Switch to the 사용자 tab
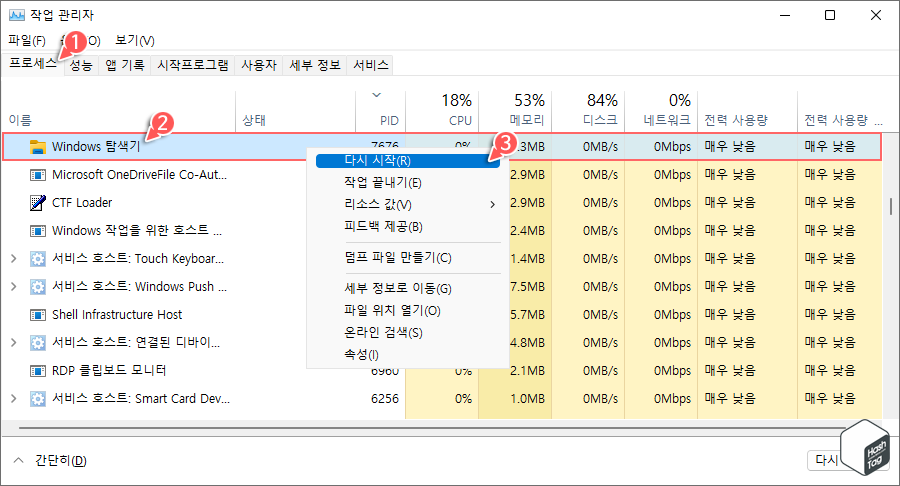Screen dimensions: 900x486 [x=259, y=65]
